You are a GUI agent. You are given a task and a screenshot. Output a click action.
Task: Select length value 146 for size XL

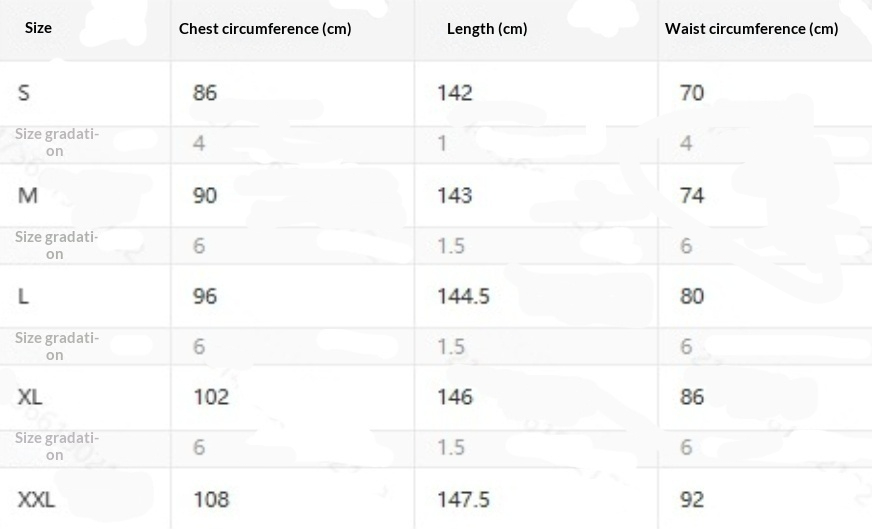pyautogui.click(x=455, y=397)
